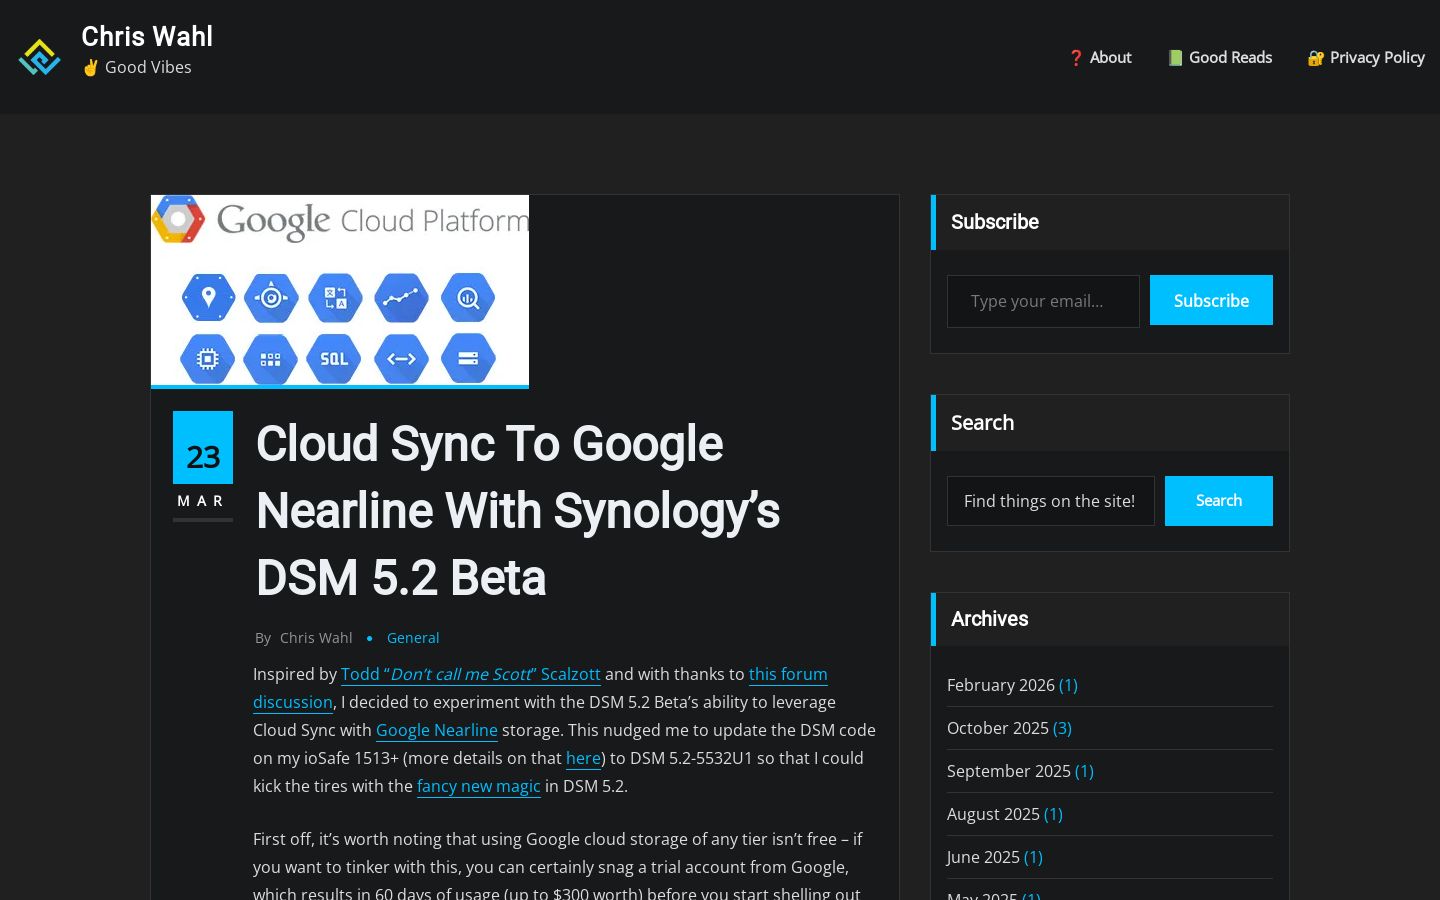Open the August 2025 archive

[x=993, y=814]
